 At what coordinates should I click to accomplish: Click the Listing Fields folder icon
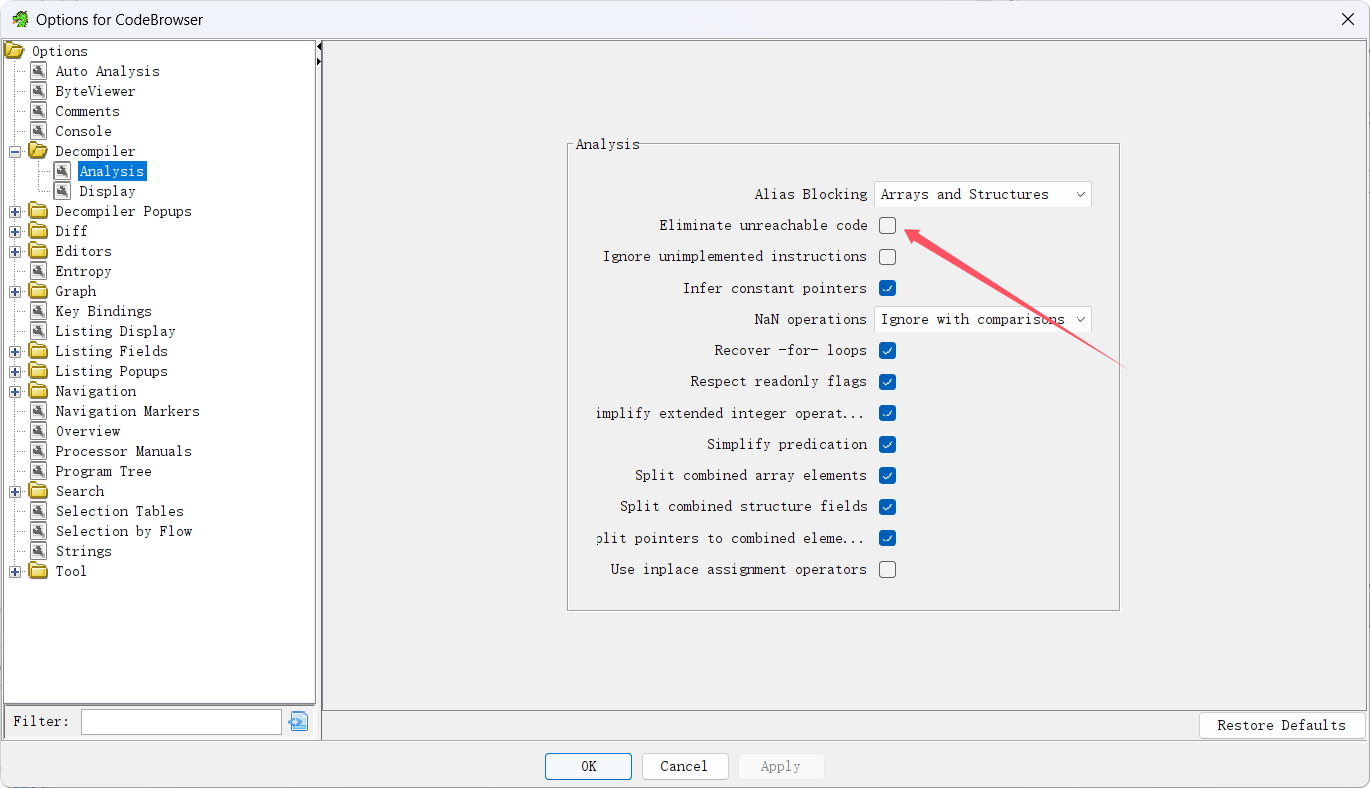click(38, 351)
